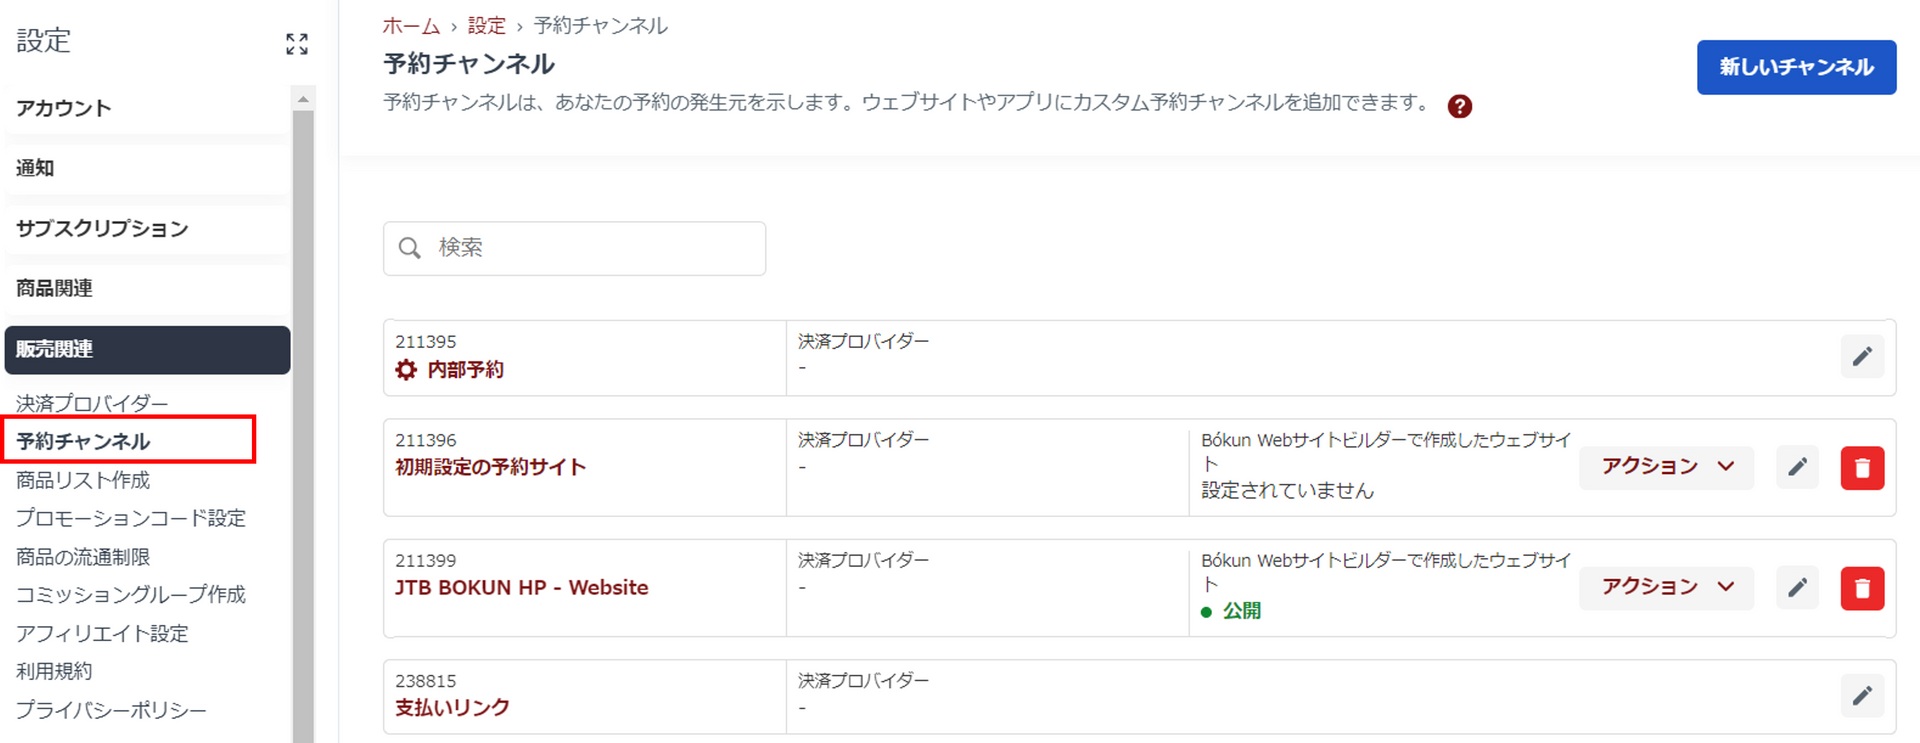Select プロモーションコード設定 in the sidebar
Viewport: 1920px width, 743px height.
(x=130, y=518)
